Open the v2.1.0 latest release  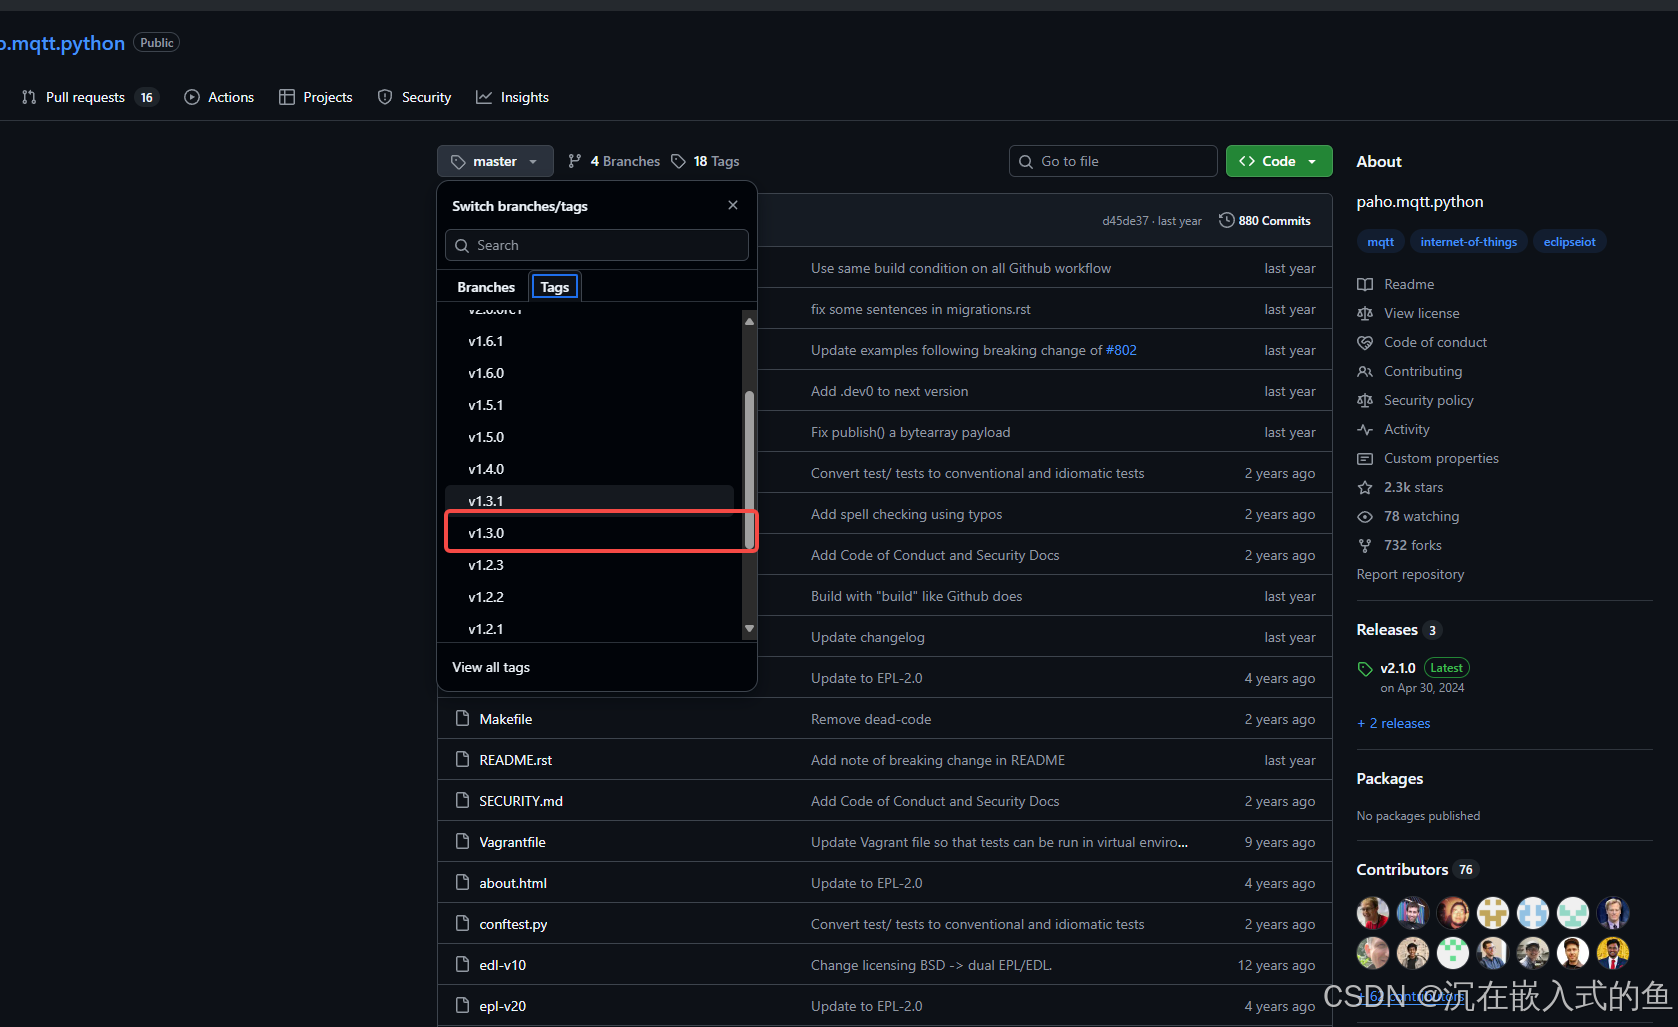coord(1397,668)
